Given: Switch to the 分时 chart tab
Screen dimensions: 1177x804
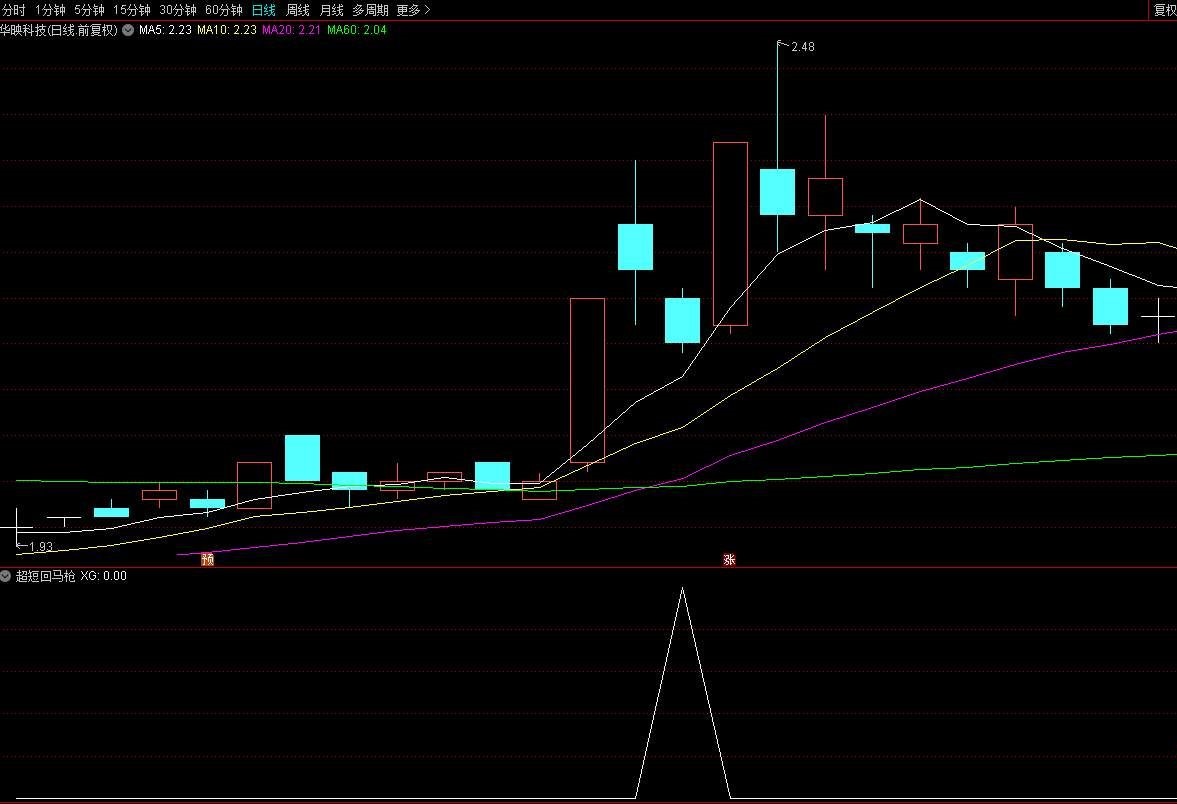Looking at the screenshot, I should [x=13, y=11].
